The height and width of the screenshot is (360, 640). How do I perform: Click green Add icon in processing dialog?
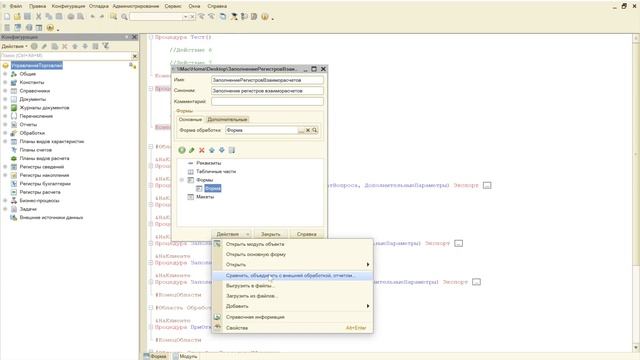pos(182,150)
